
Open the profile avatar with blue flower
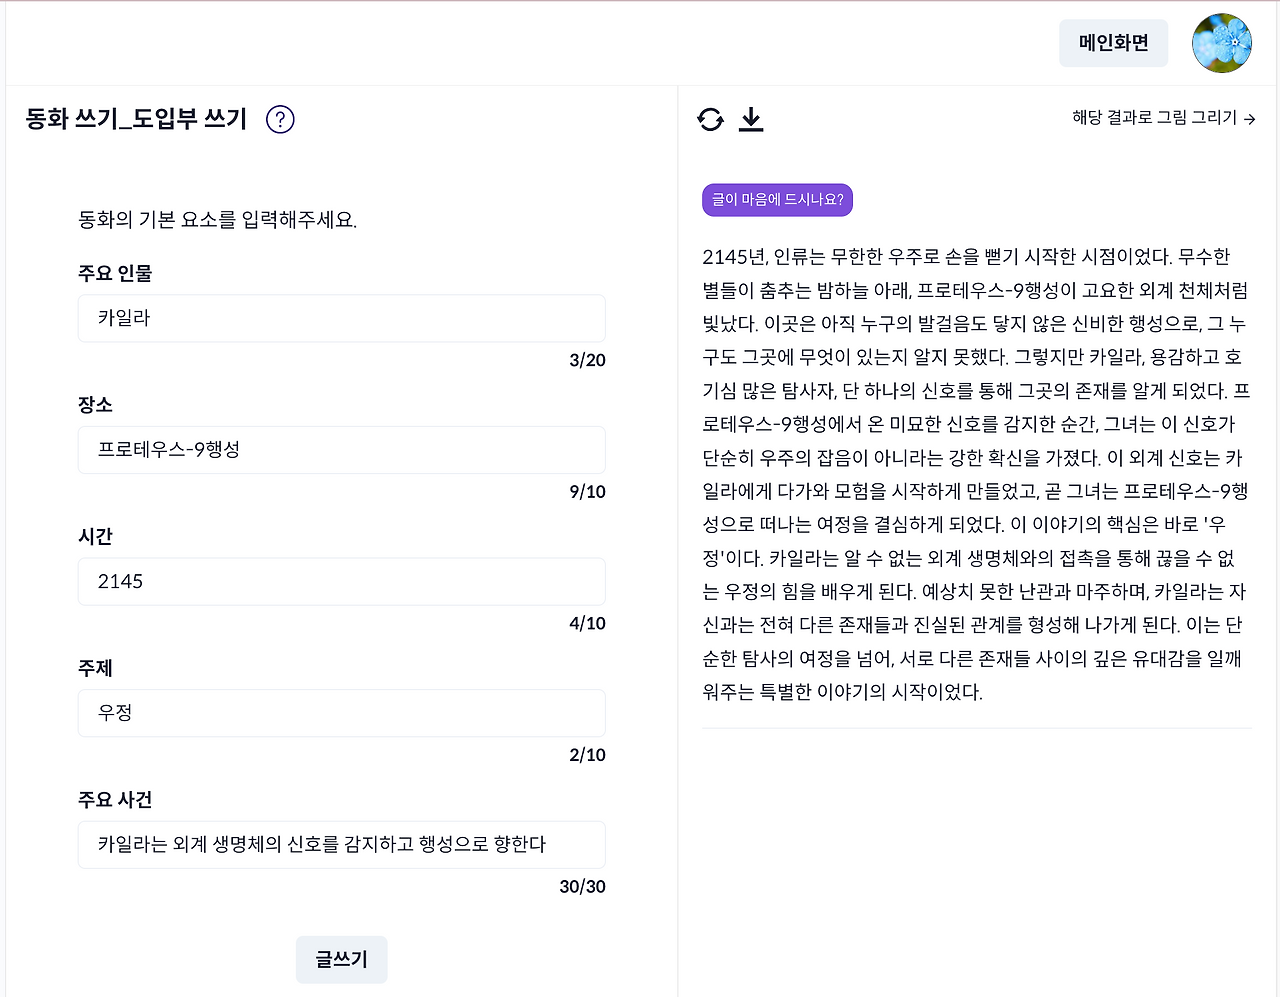pyautogui.click(x=1221, y=43)
